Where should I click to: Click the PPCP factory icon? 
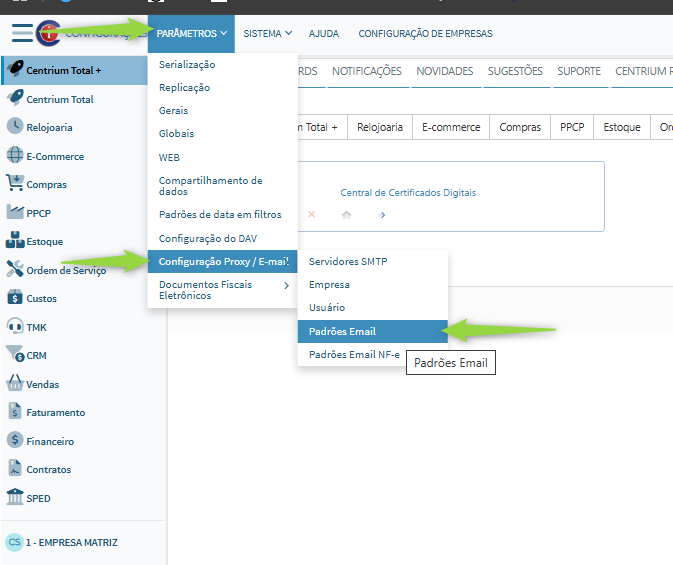pyautogui.click(x=15, y=213)
